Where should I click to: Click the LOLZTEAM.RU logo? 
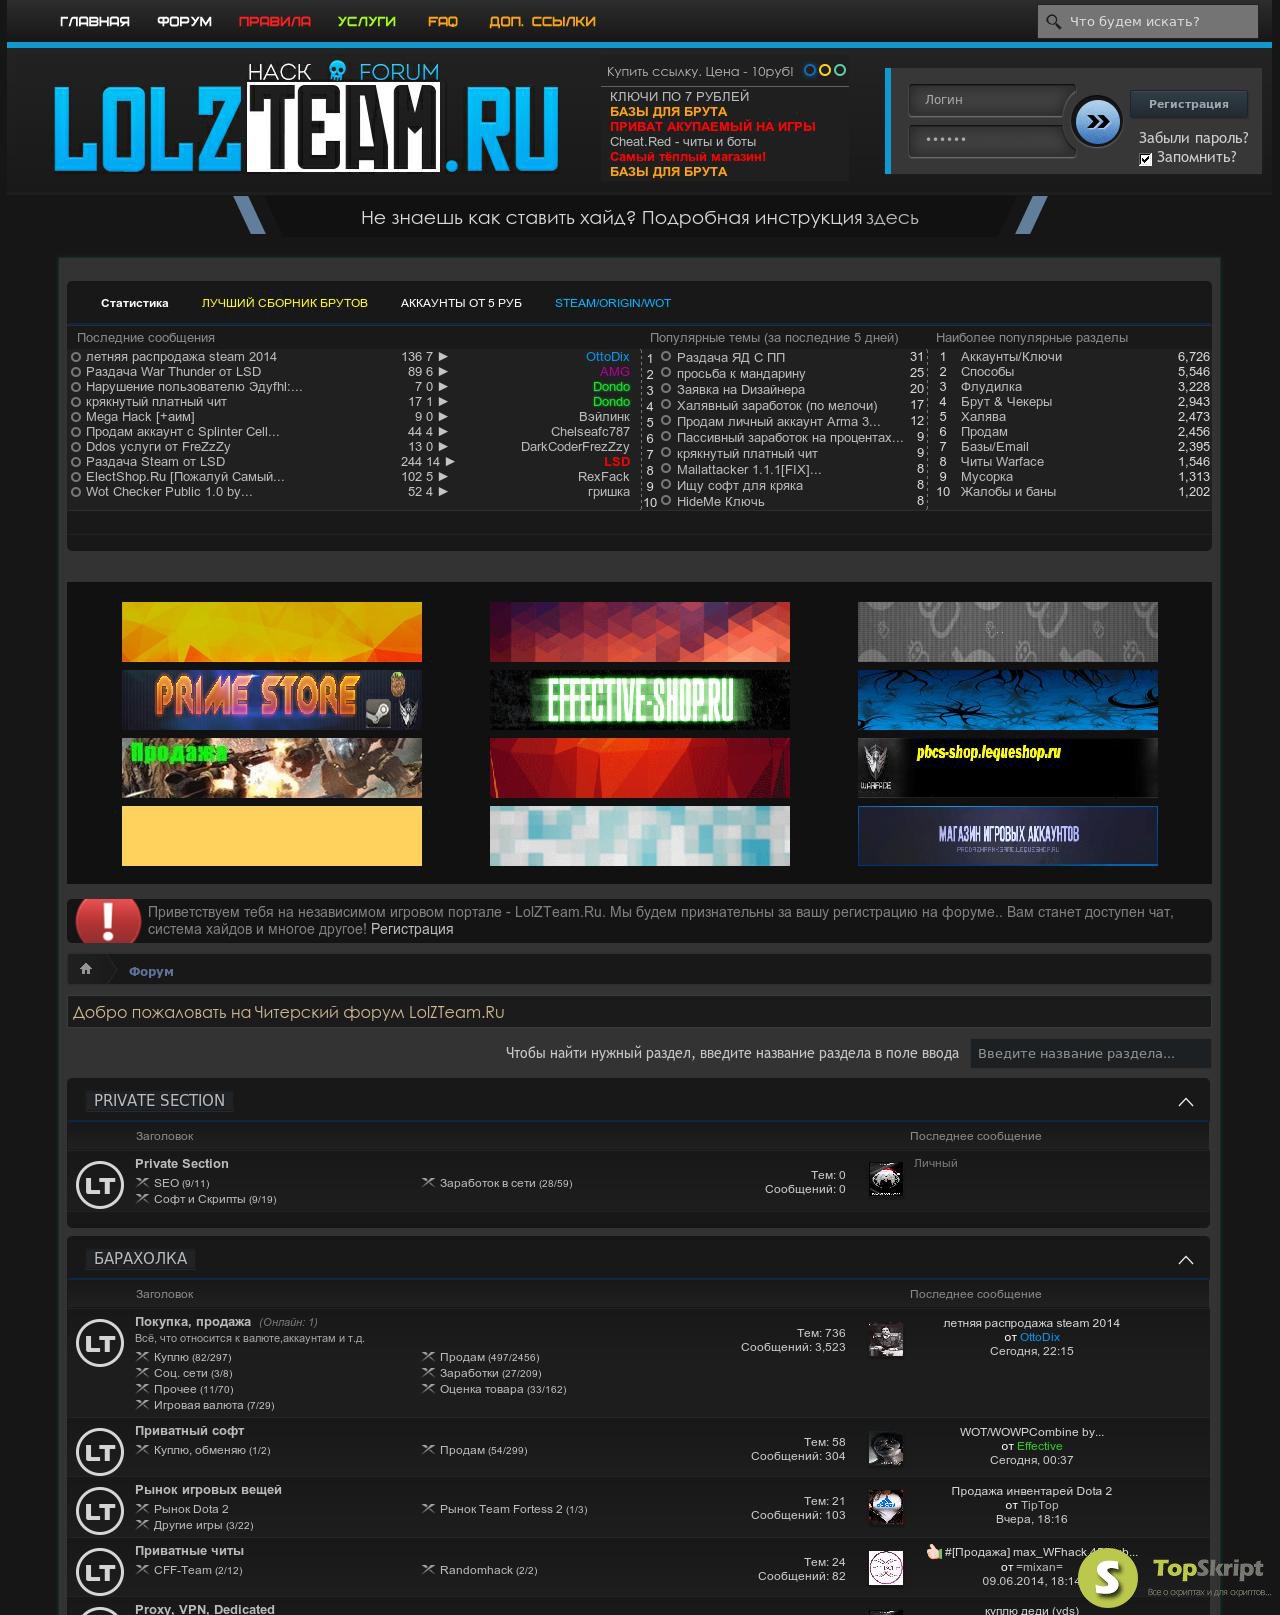[x=306, y=117]
